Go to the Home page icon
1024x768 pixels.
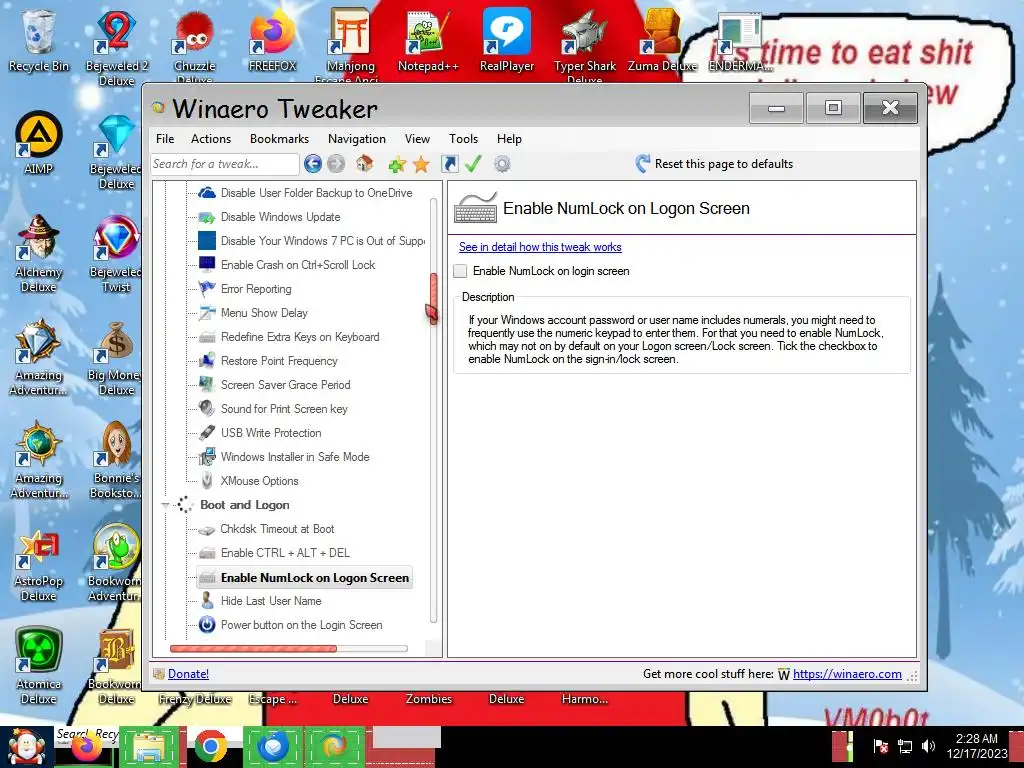point(364,163)
